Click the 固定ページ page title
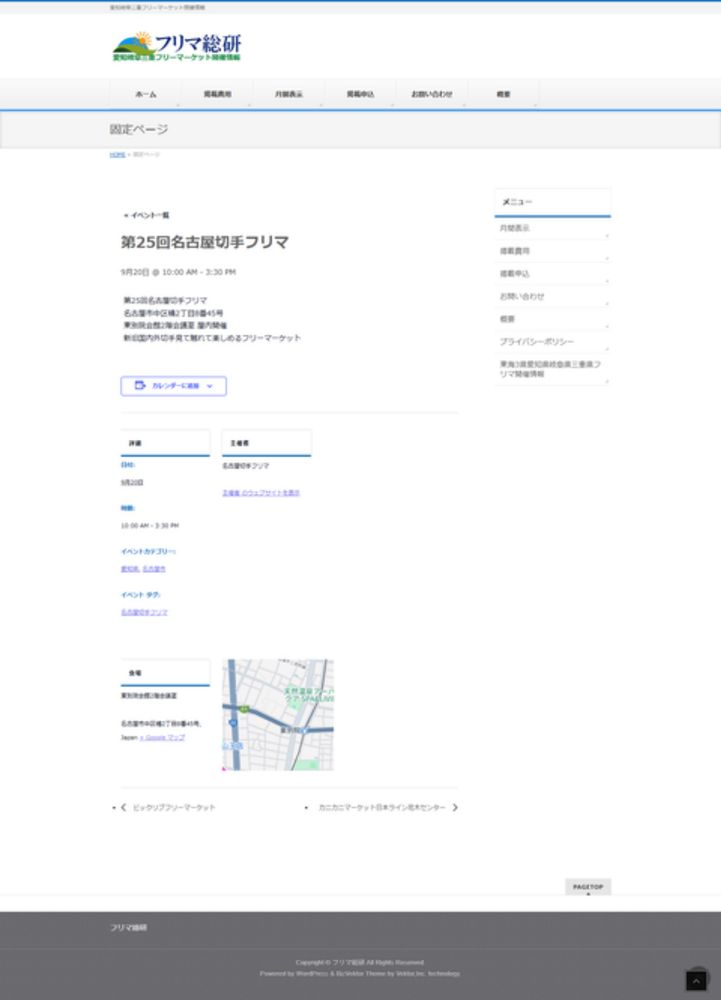721x1000 pixels. 139,129
